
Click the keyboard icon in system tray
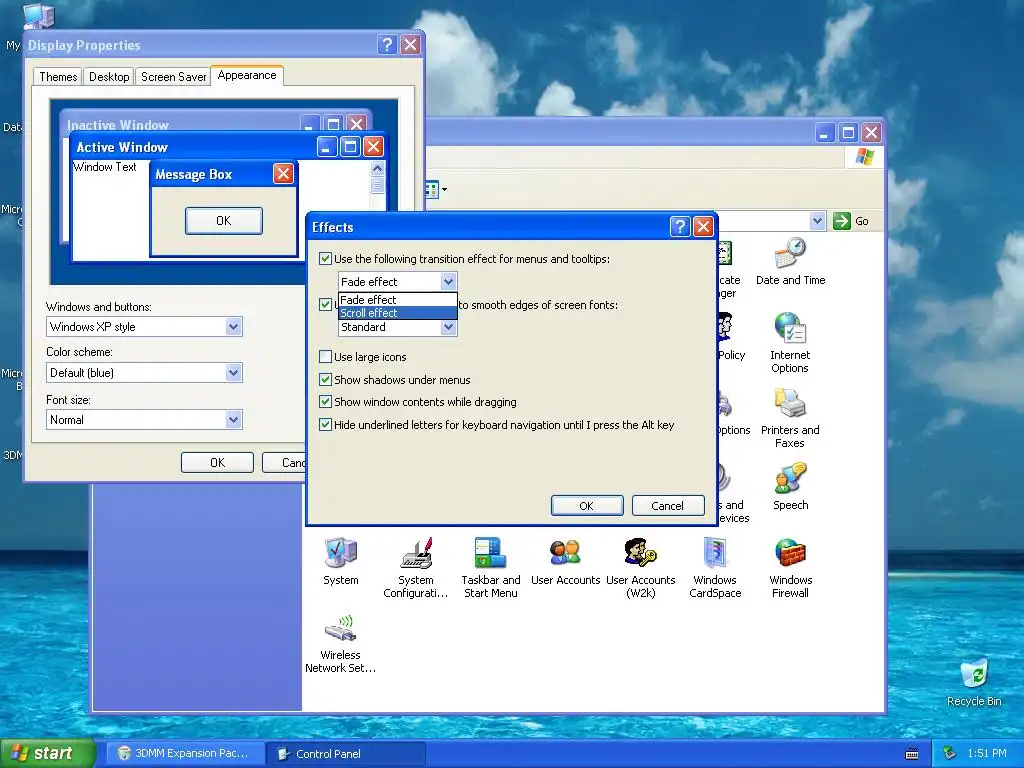[912, 754]
